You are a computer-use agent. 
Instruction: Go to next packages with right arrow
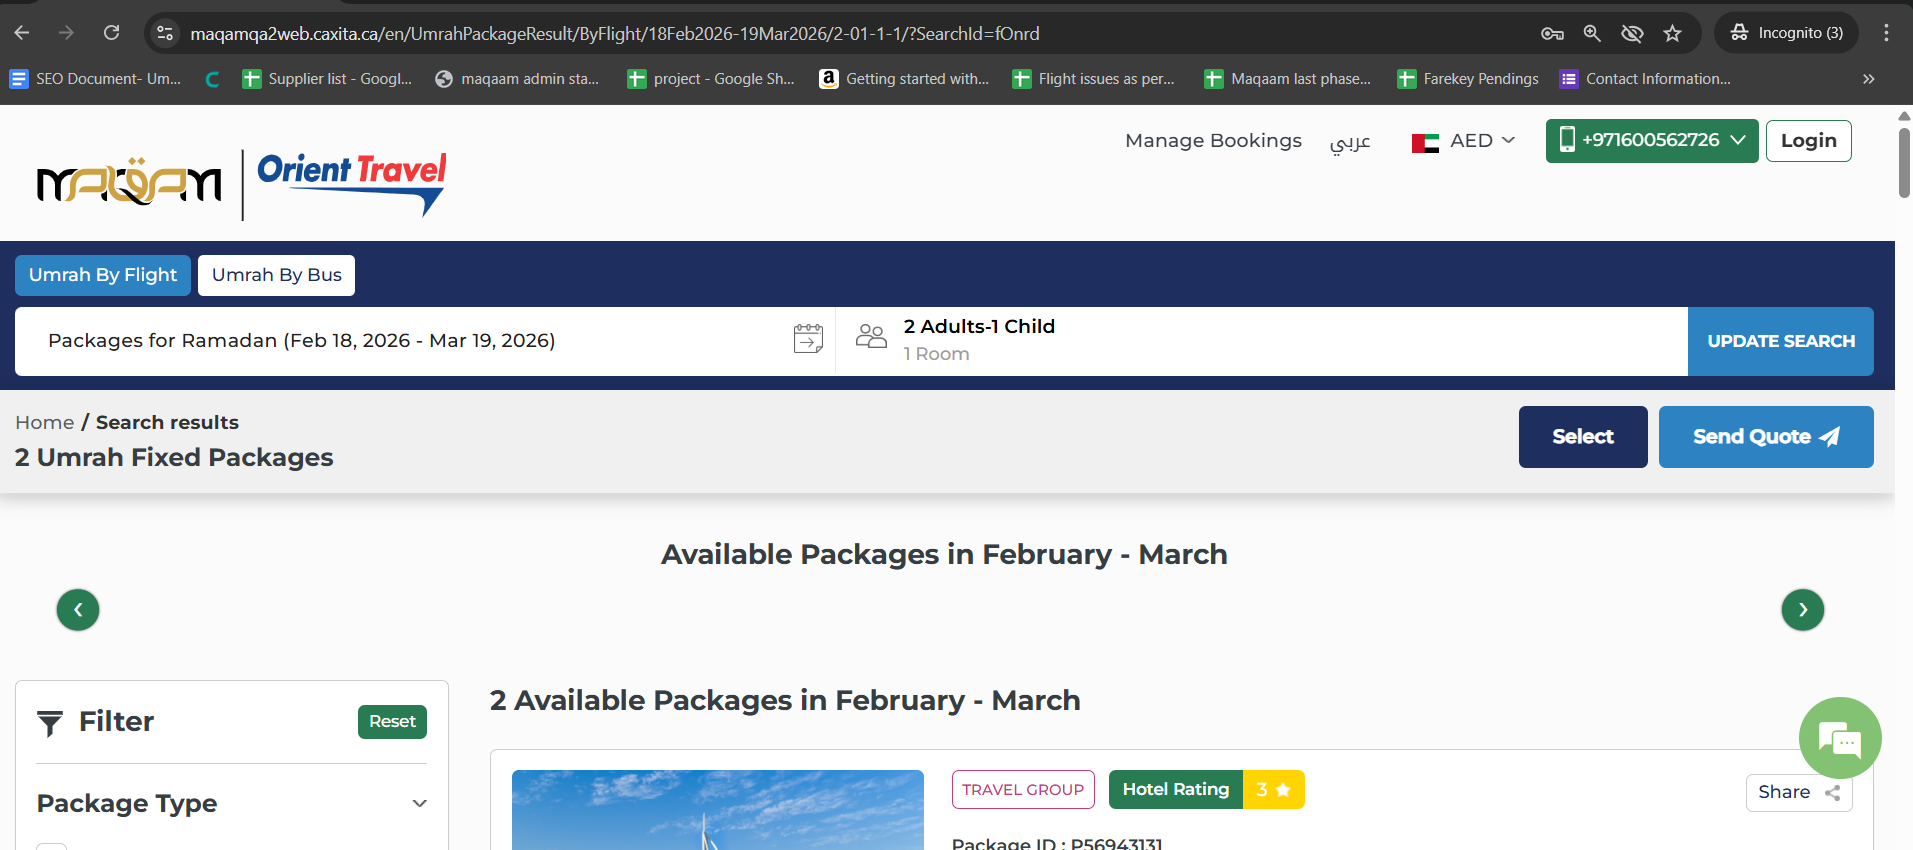click(x=1802, y=610)
